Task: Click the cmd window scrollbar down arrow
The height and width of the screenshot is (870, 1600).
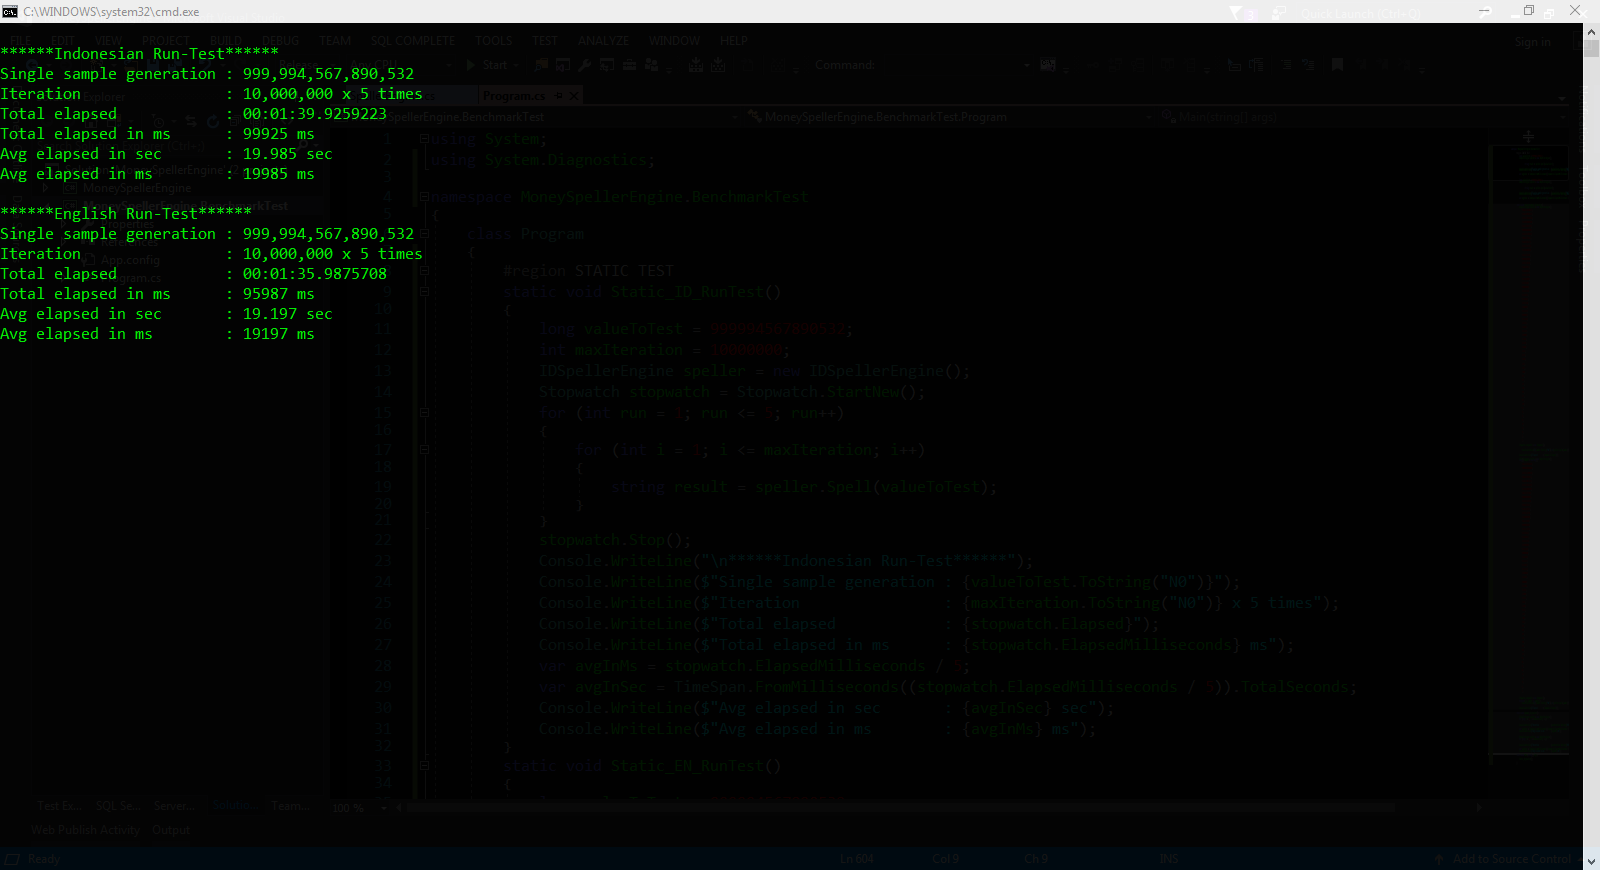Action: point(1591,860)
